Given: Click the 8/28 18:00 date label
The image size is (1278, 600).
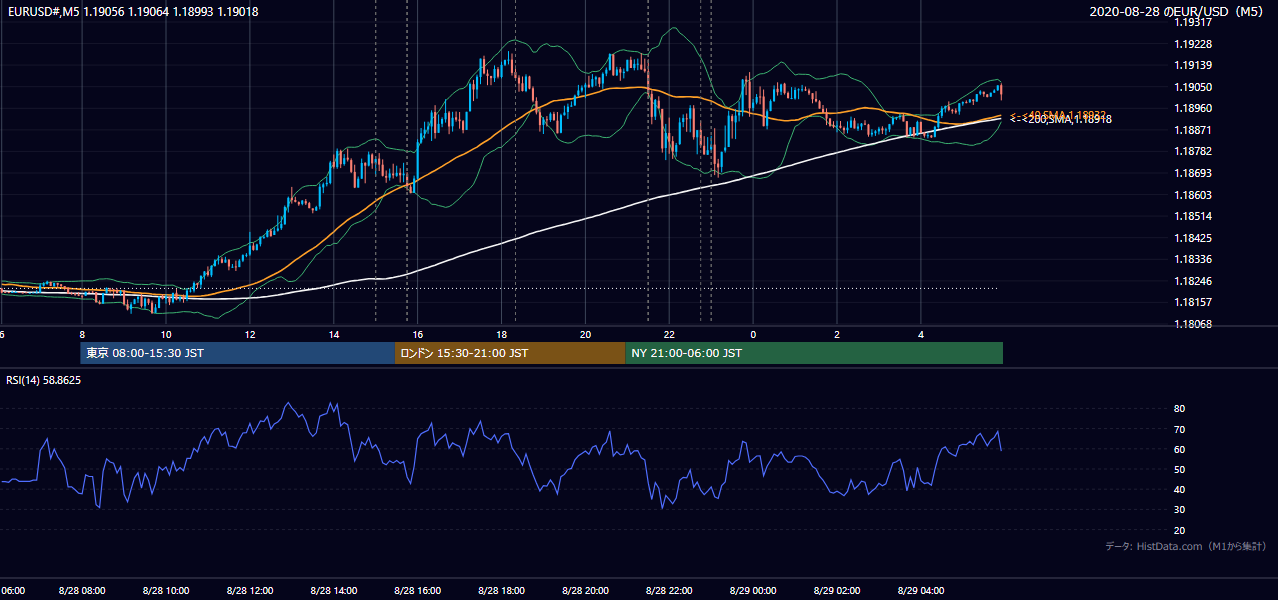Looking at the screenshot, I should pos(502,591).
